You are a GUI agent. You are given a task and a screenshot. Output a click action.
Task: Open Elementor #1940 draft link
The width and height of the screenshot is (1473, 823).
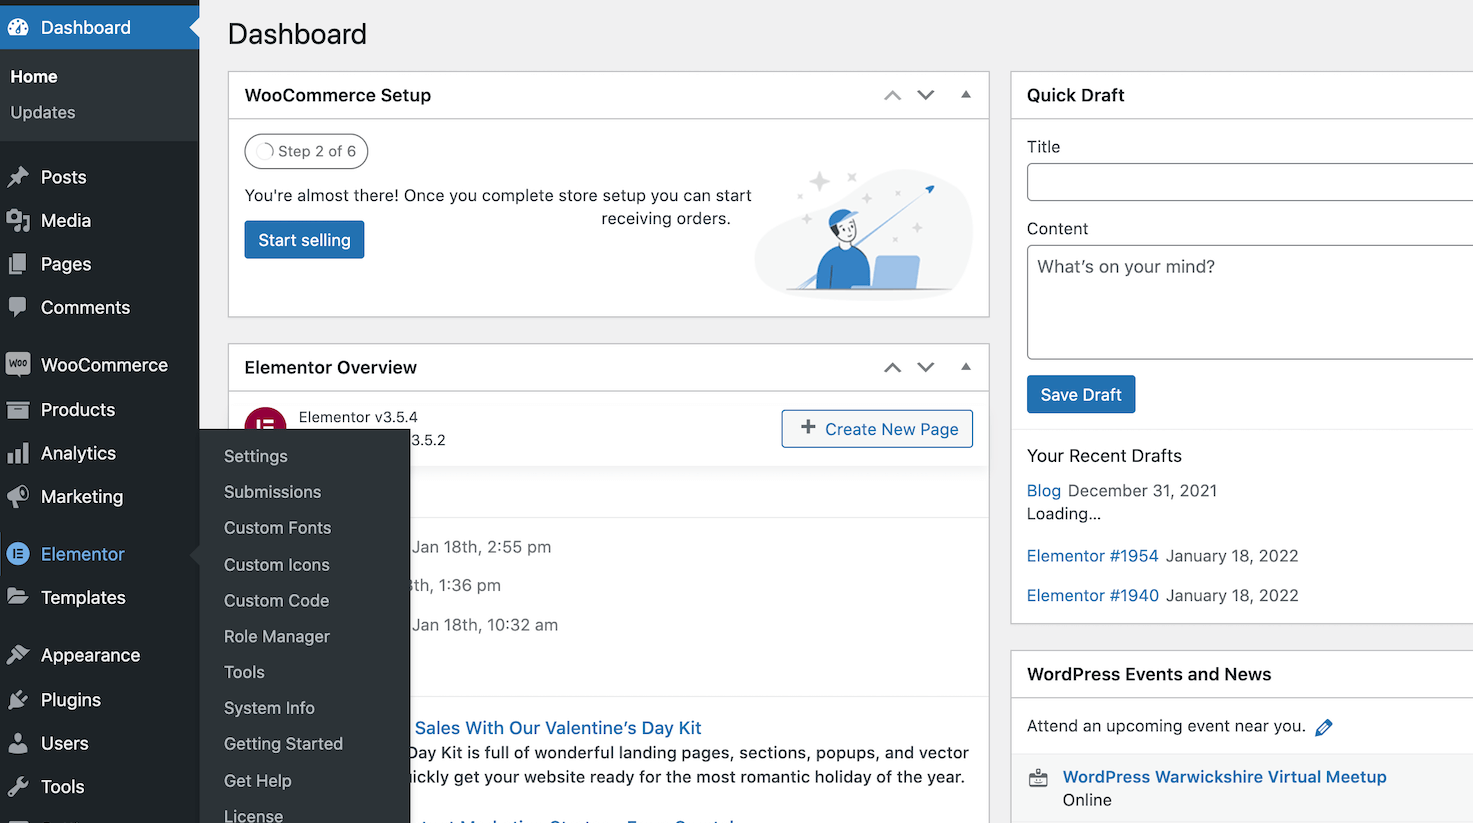(x=1093, y=596)
